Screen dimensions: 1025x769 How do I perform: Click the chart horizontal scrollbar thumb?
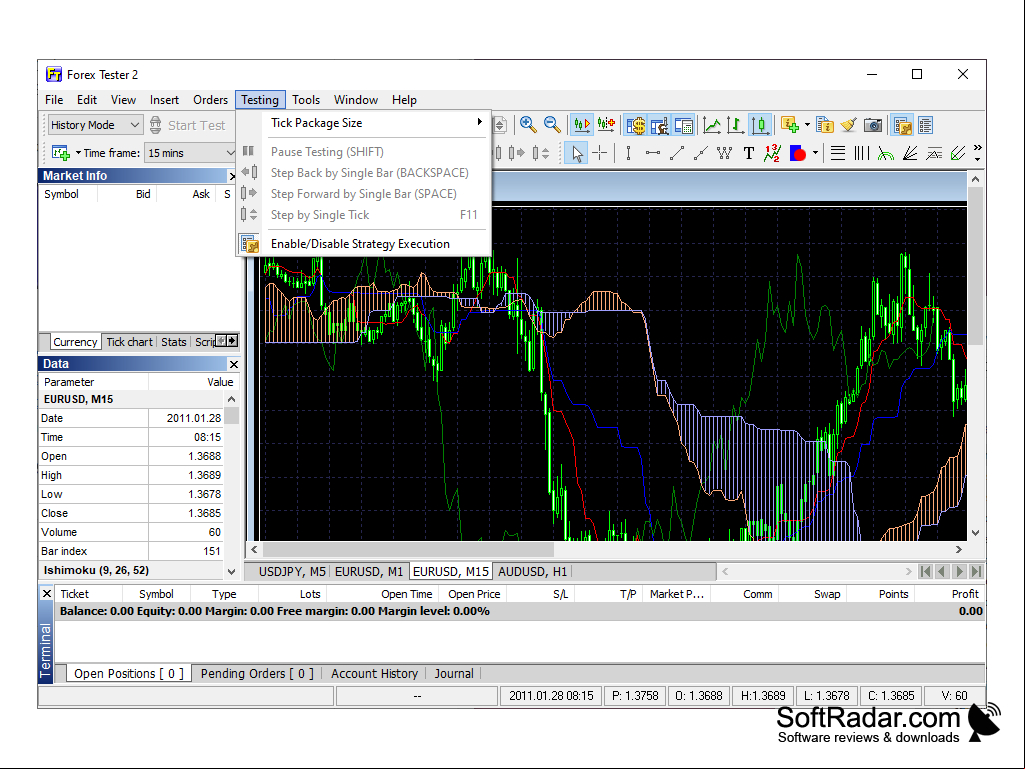click(409, 549)
